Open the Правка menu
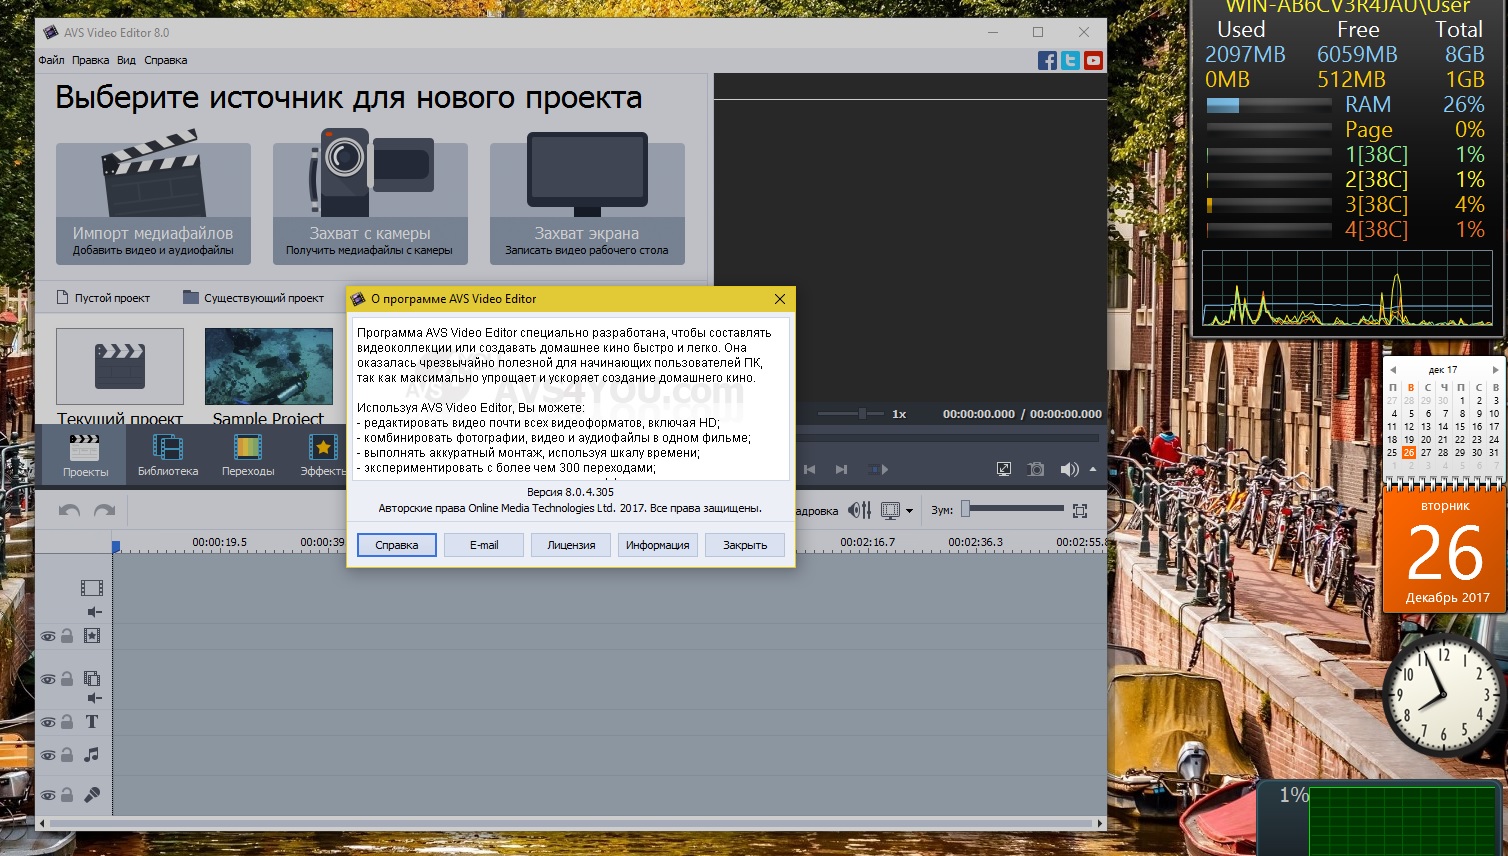Screen dimensions: 1508x856 pyautogui.click(x=90, y=60)
